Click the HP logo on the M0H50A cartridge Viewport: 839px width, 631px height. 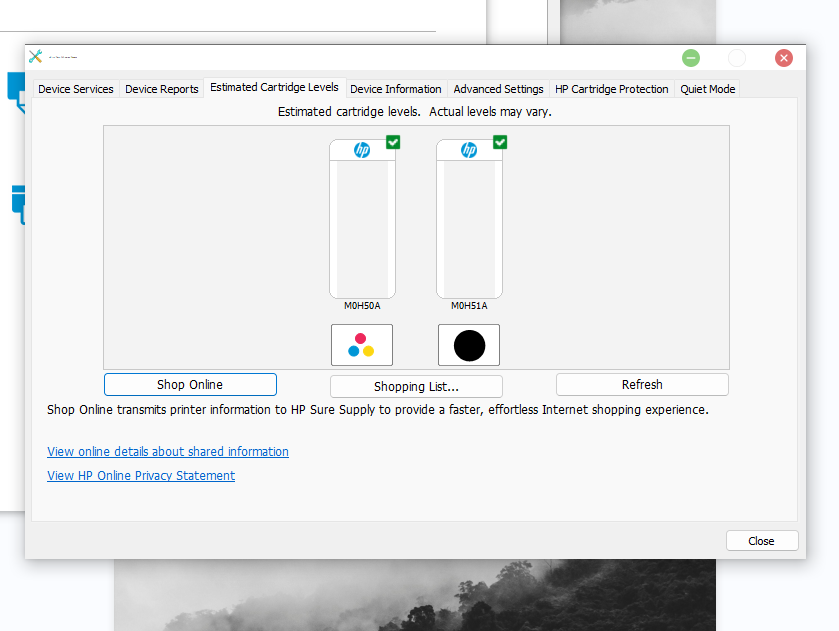(362, 150)
